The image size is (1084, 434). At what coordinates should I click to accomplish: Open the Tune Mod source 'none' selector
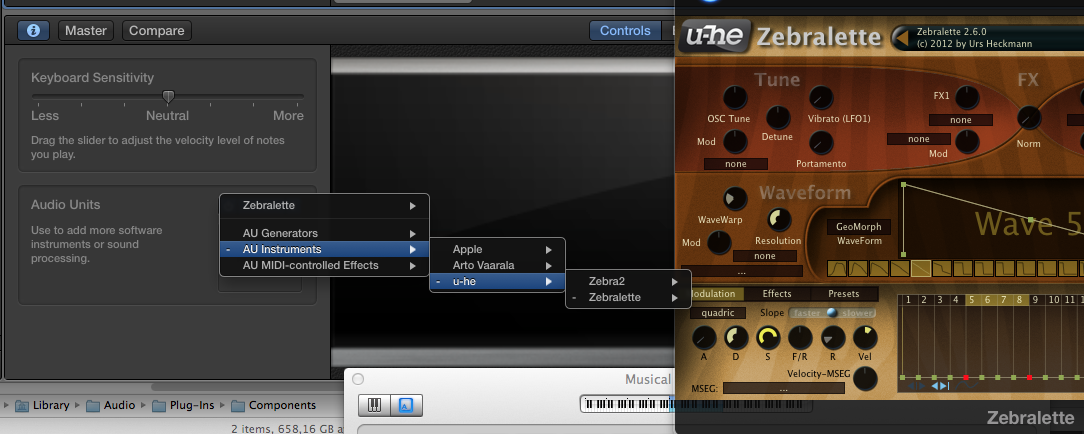[x=736, y=164]
